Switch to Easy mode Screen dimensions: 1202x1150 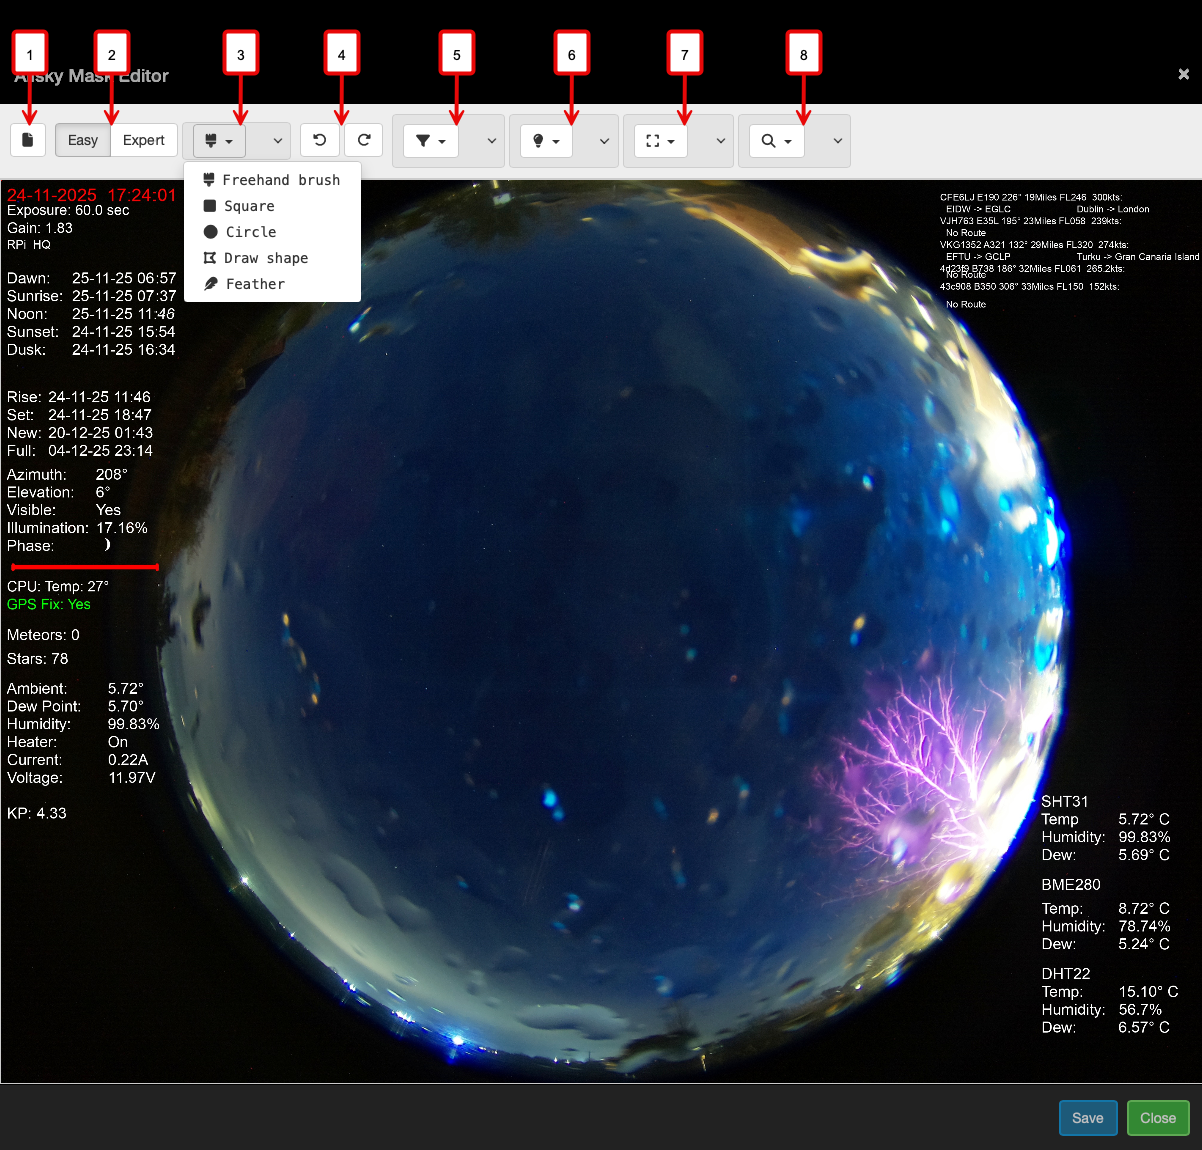click(x=83, y=140)
